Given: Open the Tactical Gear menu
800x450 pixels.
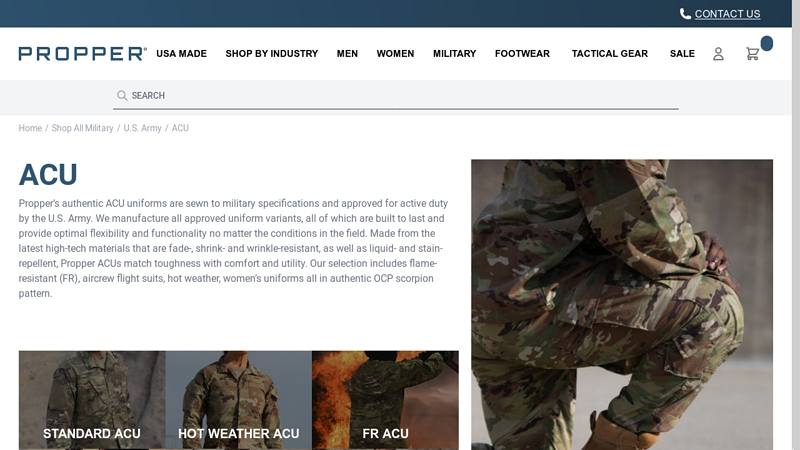Looking at the screenshot, I should click(x=609, y=54).
